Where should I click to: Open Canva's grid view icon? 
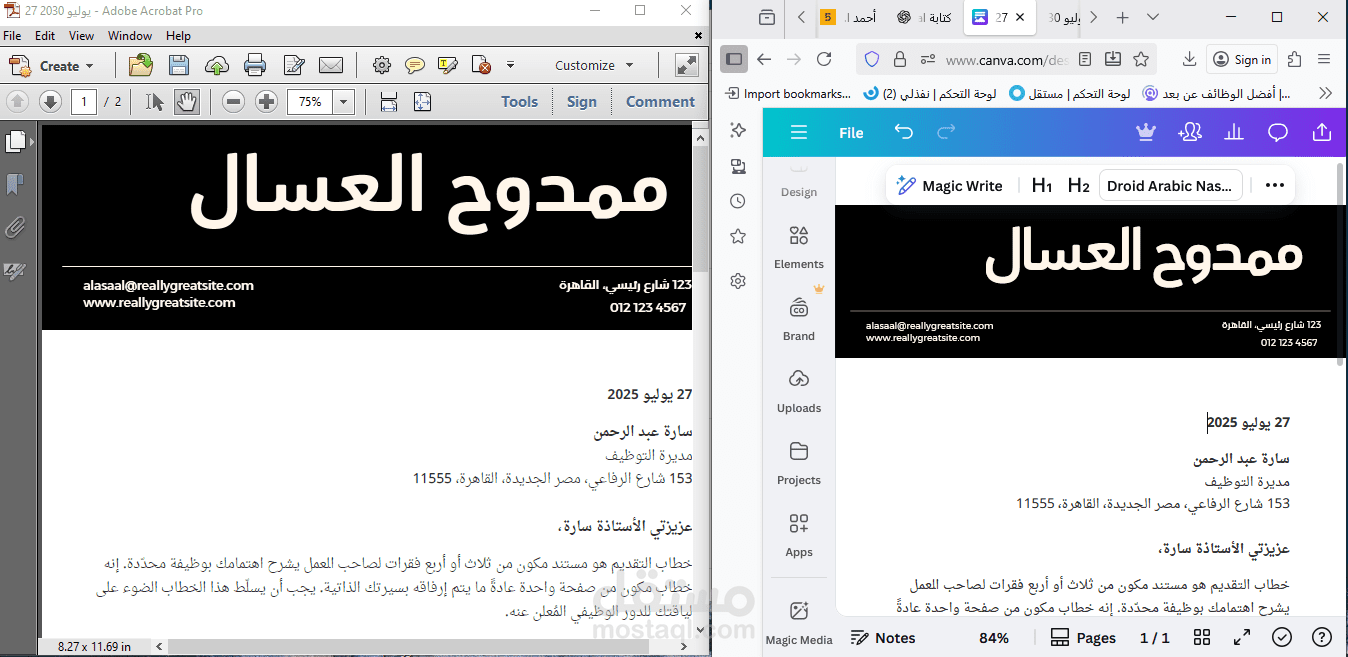(1202, 637)
